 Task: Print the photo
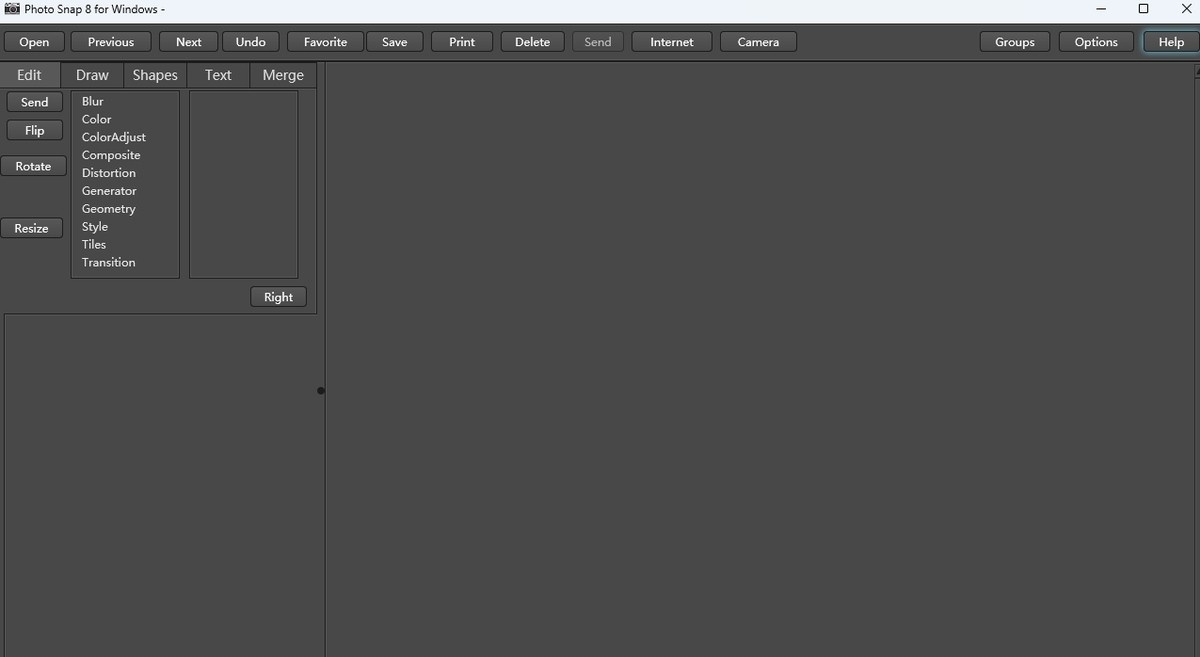click(x=462, y=42)
